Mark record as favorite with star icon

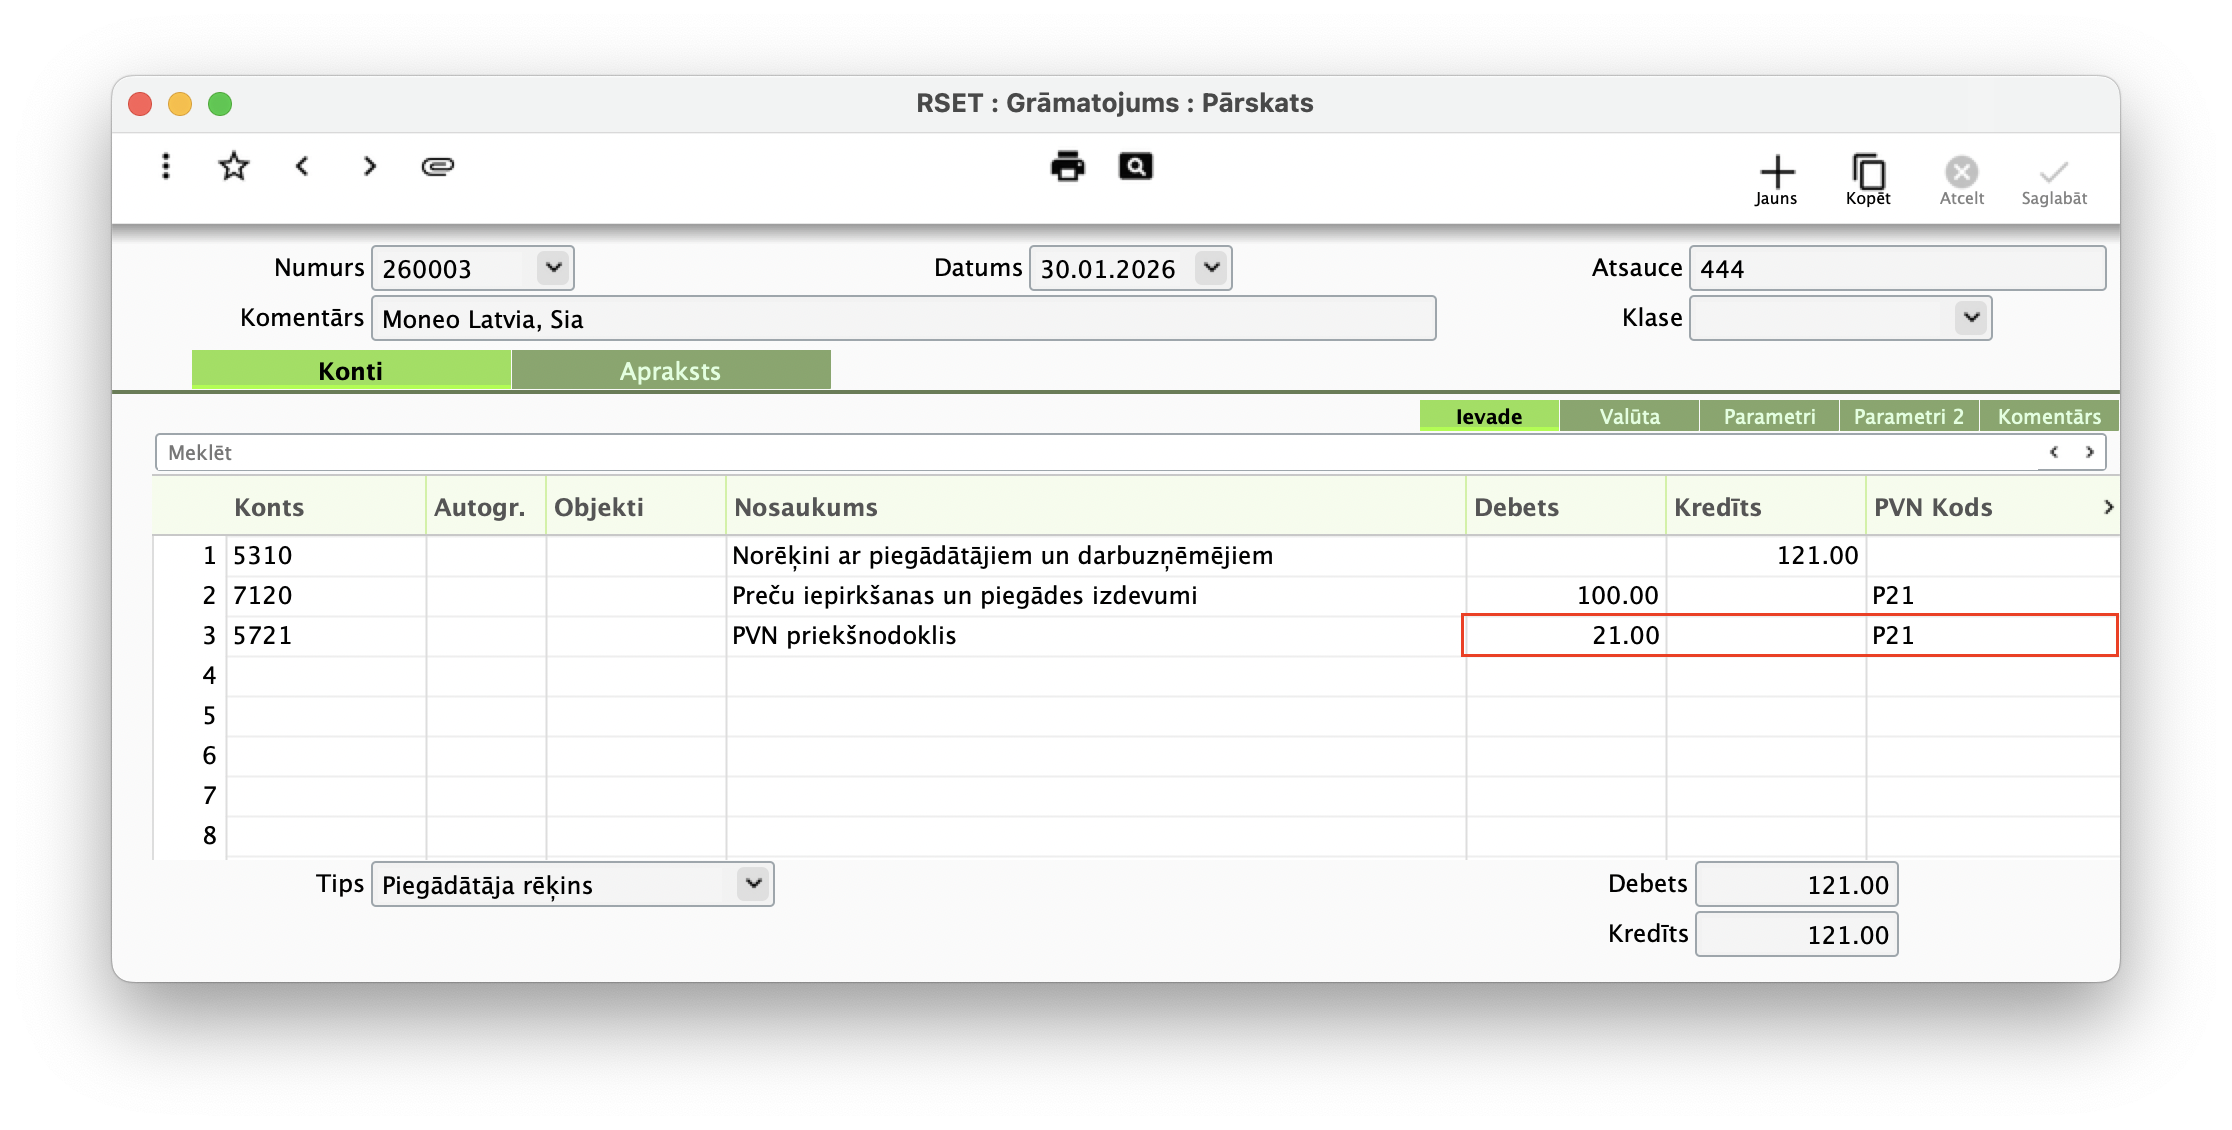(x=233, y=166)
